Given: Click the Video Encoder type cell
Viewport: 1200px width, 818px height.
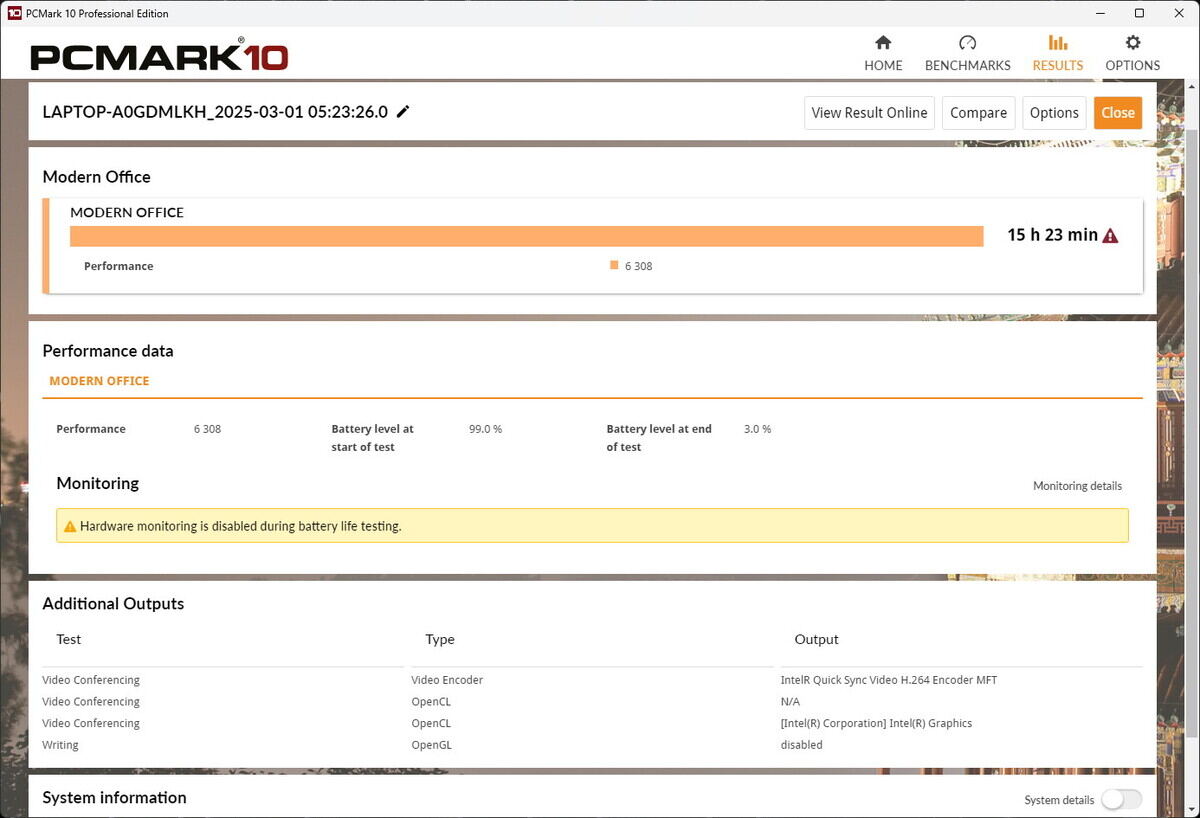Looking at the screenshot, I should point(447,680).
